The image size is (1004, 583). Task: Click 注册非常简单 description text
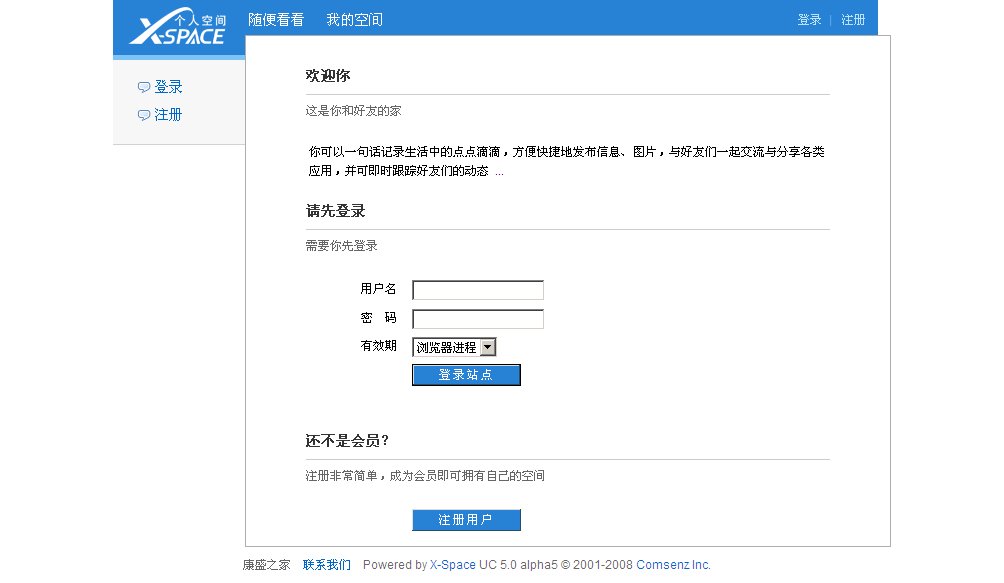pyautogui.click(x=425, y=475)
